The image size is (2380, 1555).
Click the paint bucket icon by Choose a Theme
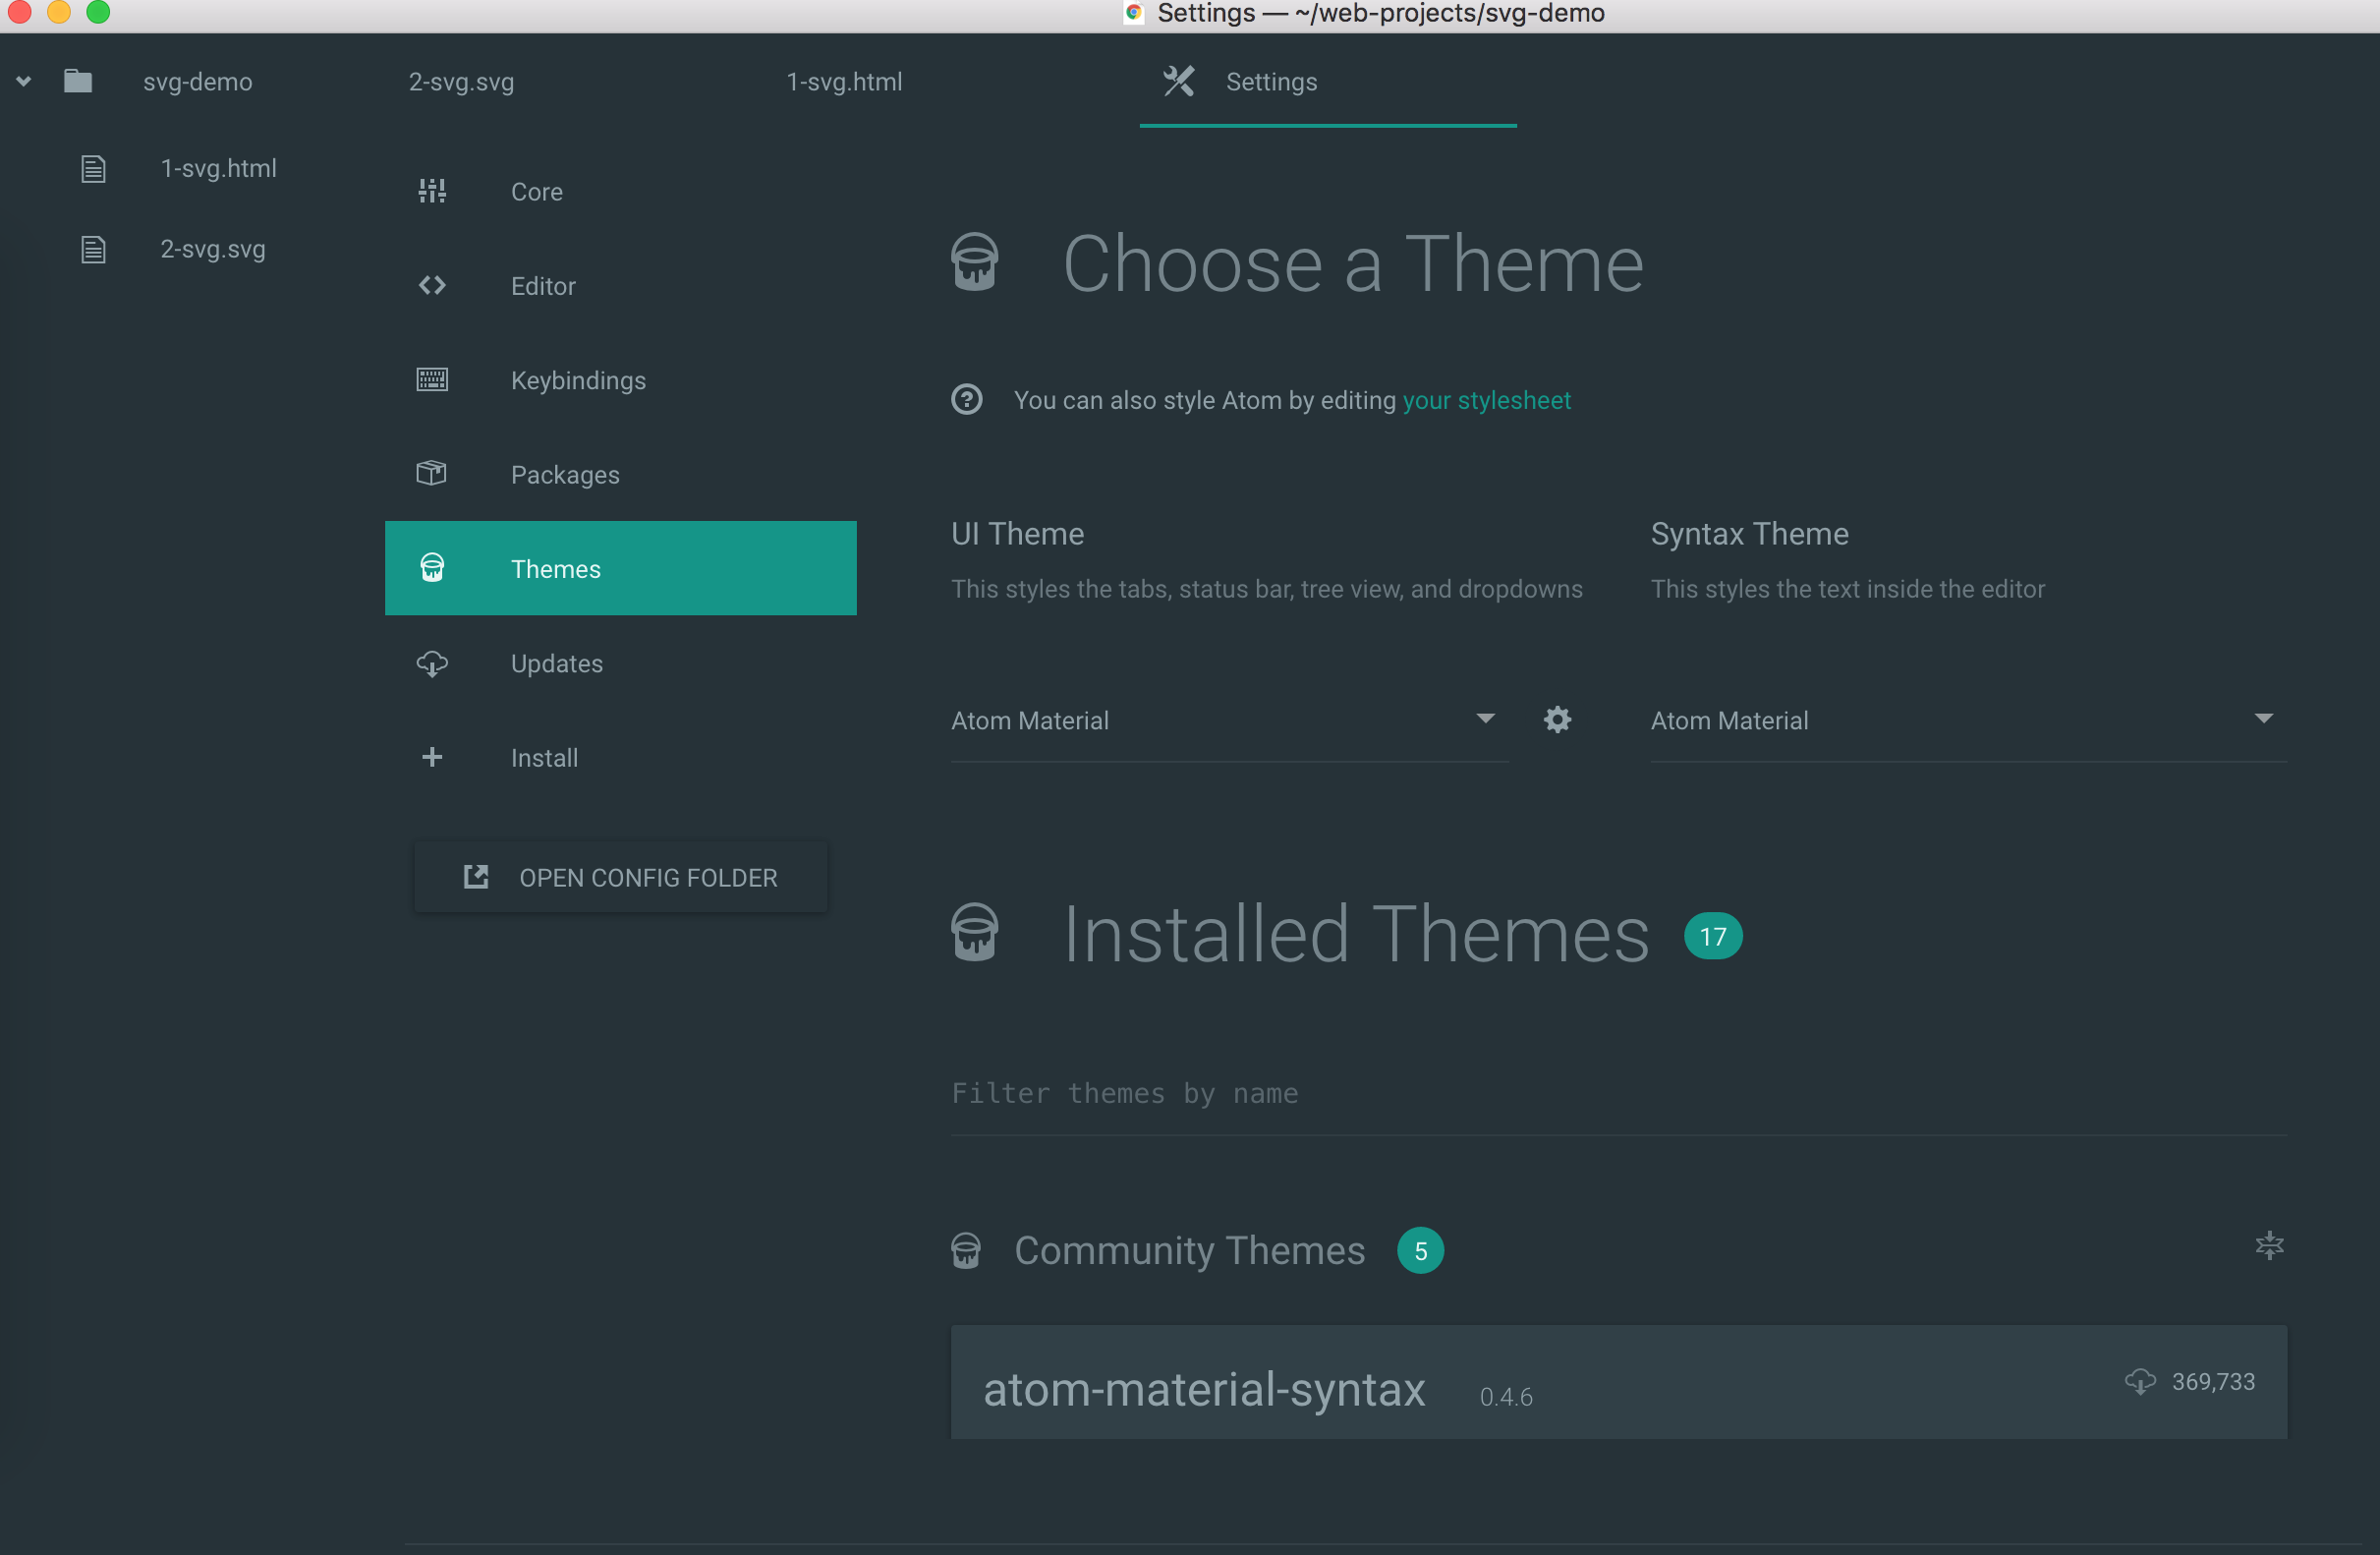[975, 263]
